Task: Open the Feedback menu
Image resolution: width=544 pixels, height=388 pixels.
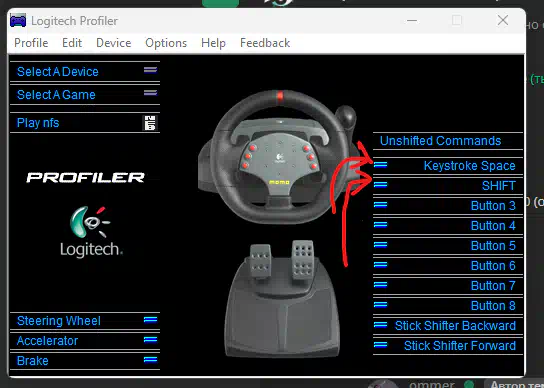Action: [x=265, y=43]
